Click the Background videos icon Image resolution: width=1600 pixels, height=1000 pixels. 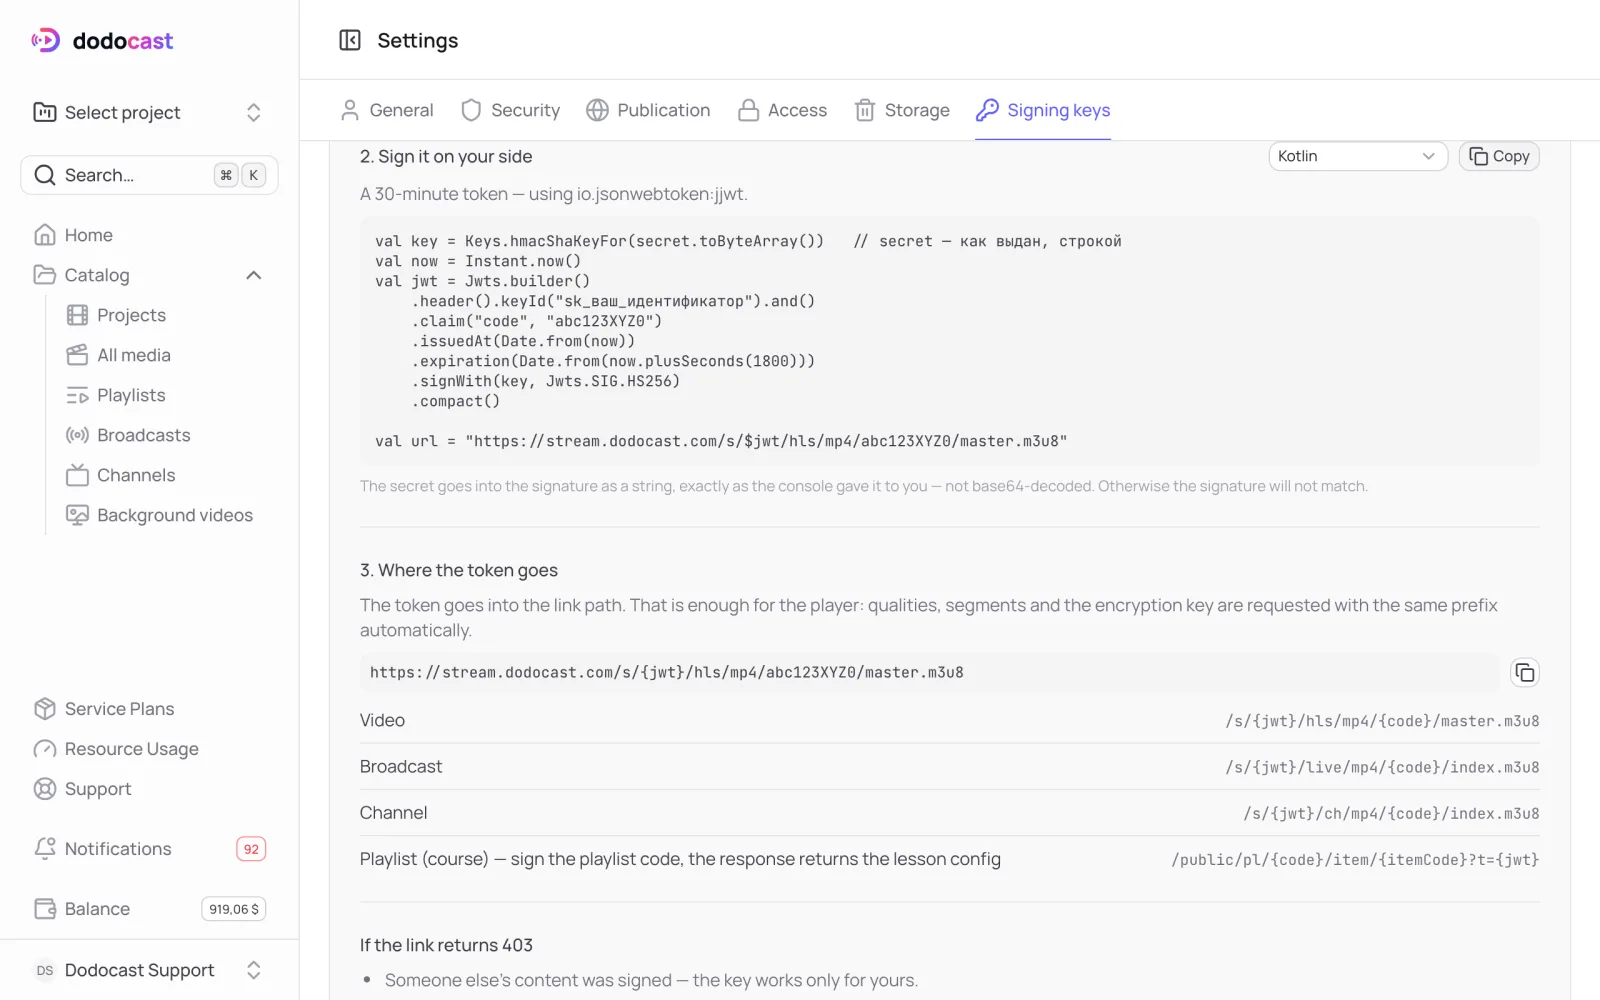click(77, 515)
